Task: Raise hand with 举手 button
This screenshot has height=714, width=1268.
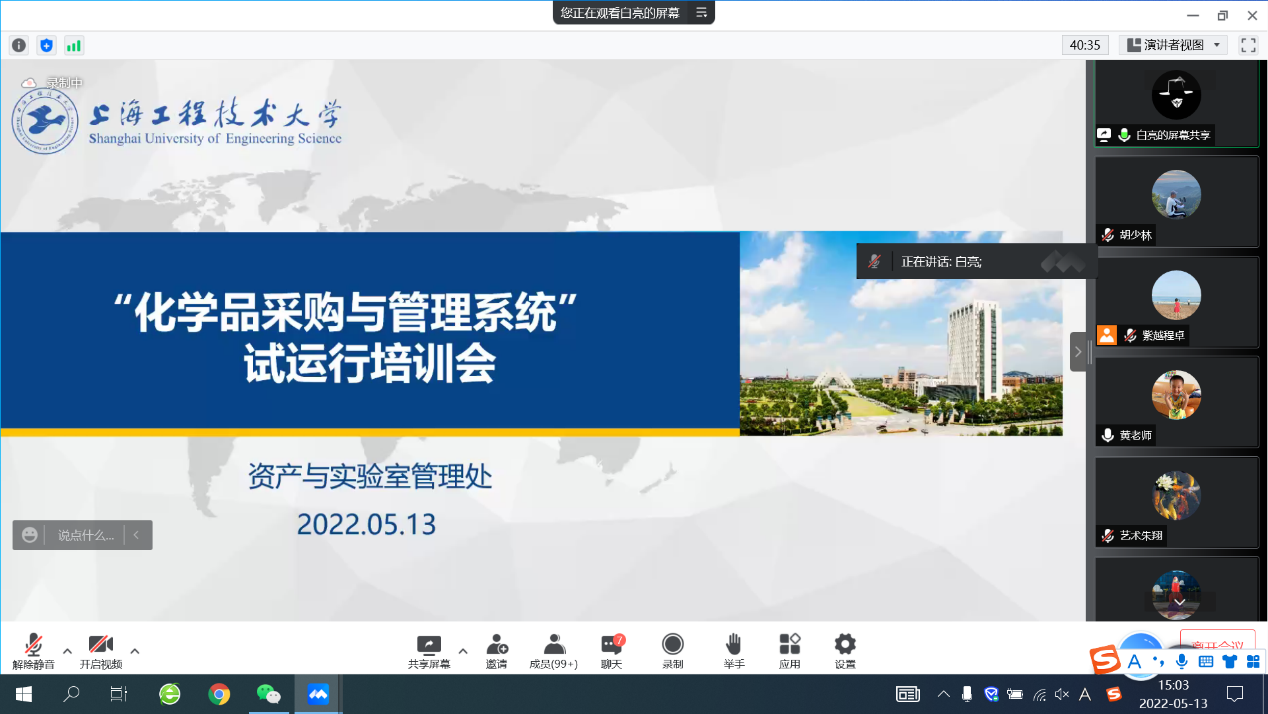Action: point(733,651)
